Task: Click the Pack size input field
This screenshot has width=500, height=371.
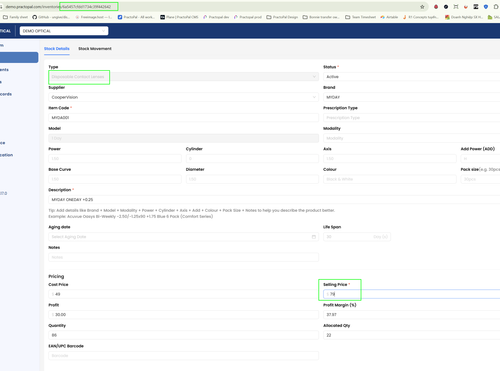Action: (480, 179)
